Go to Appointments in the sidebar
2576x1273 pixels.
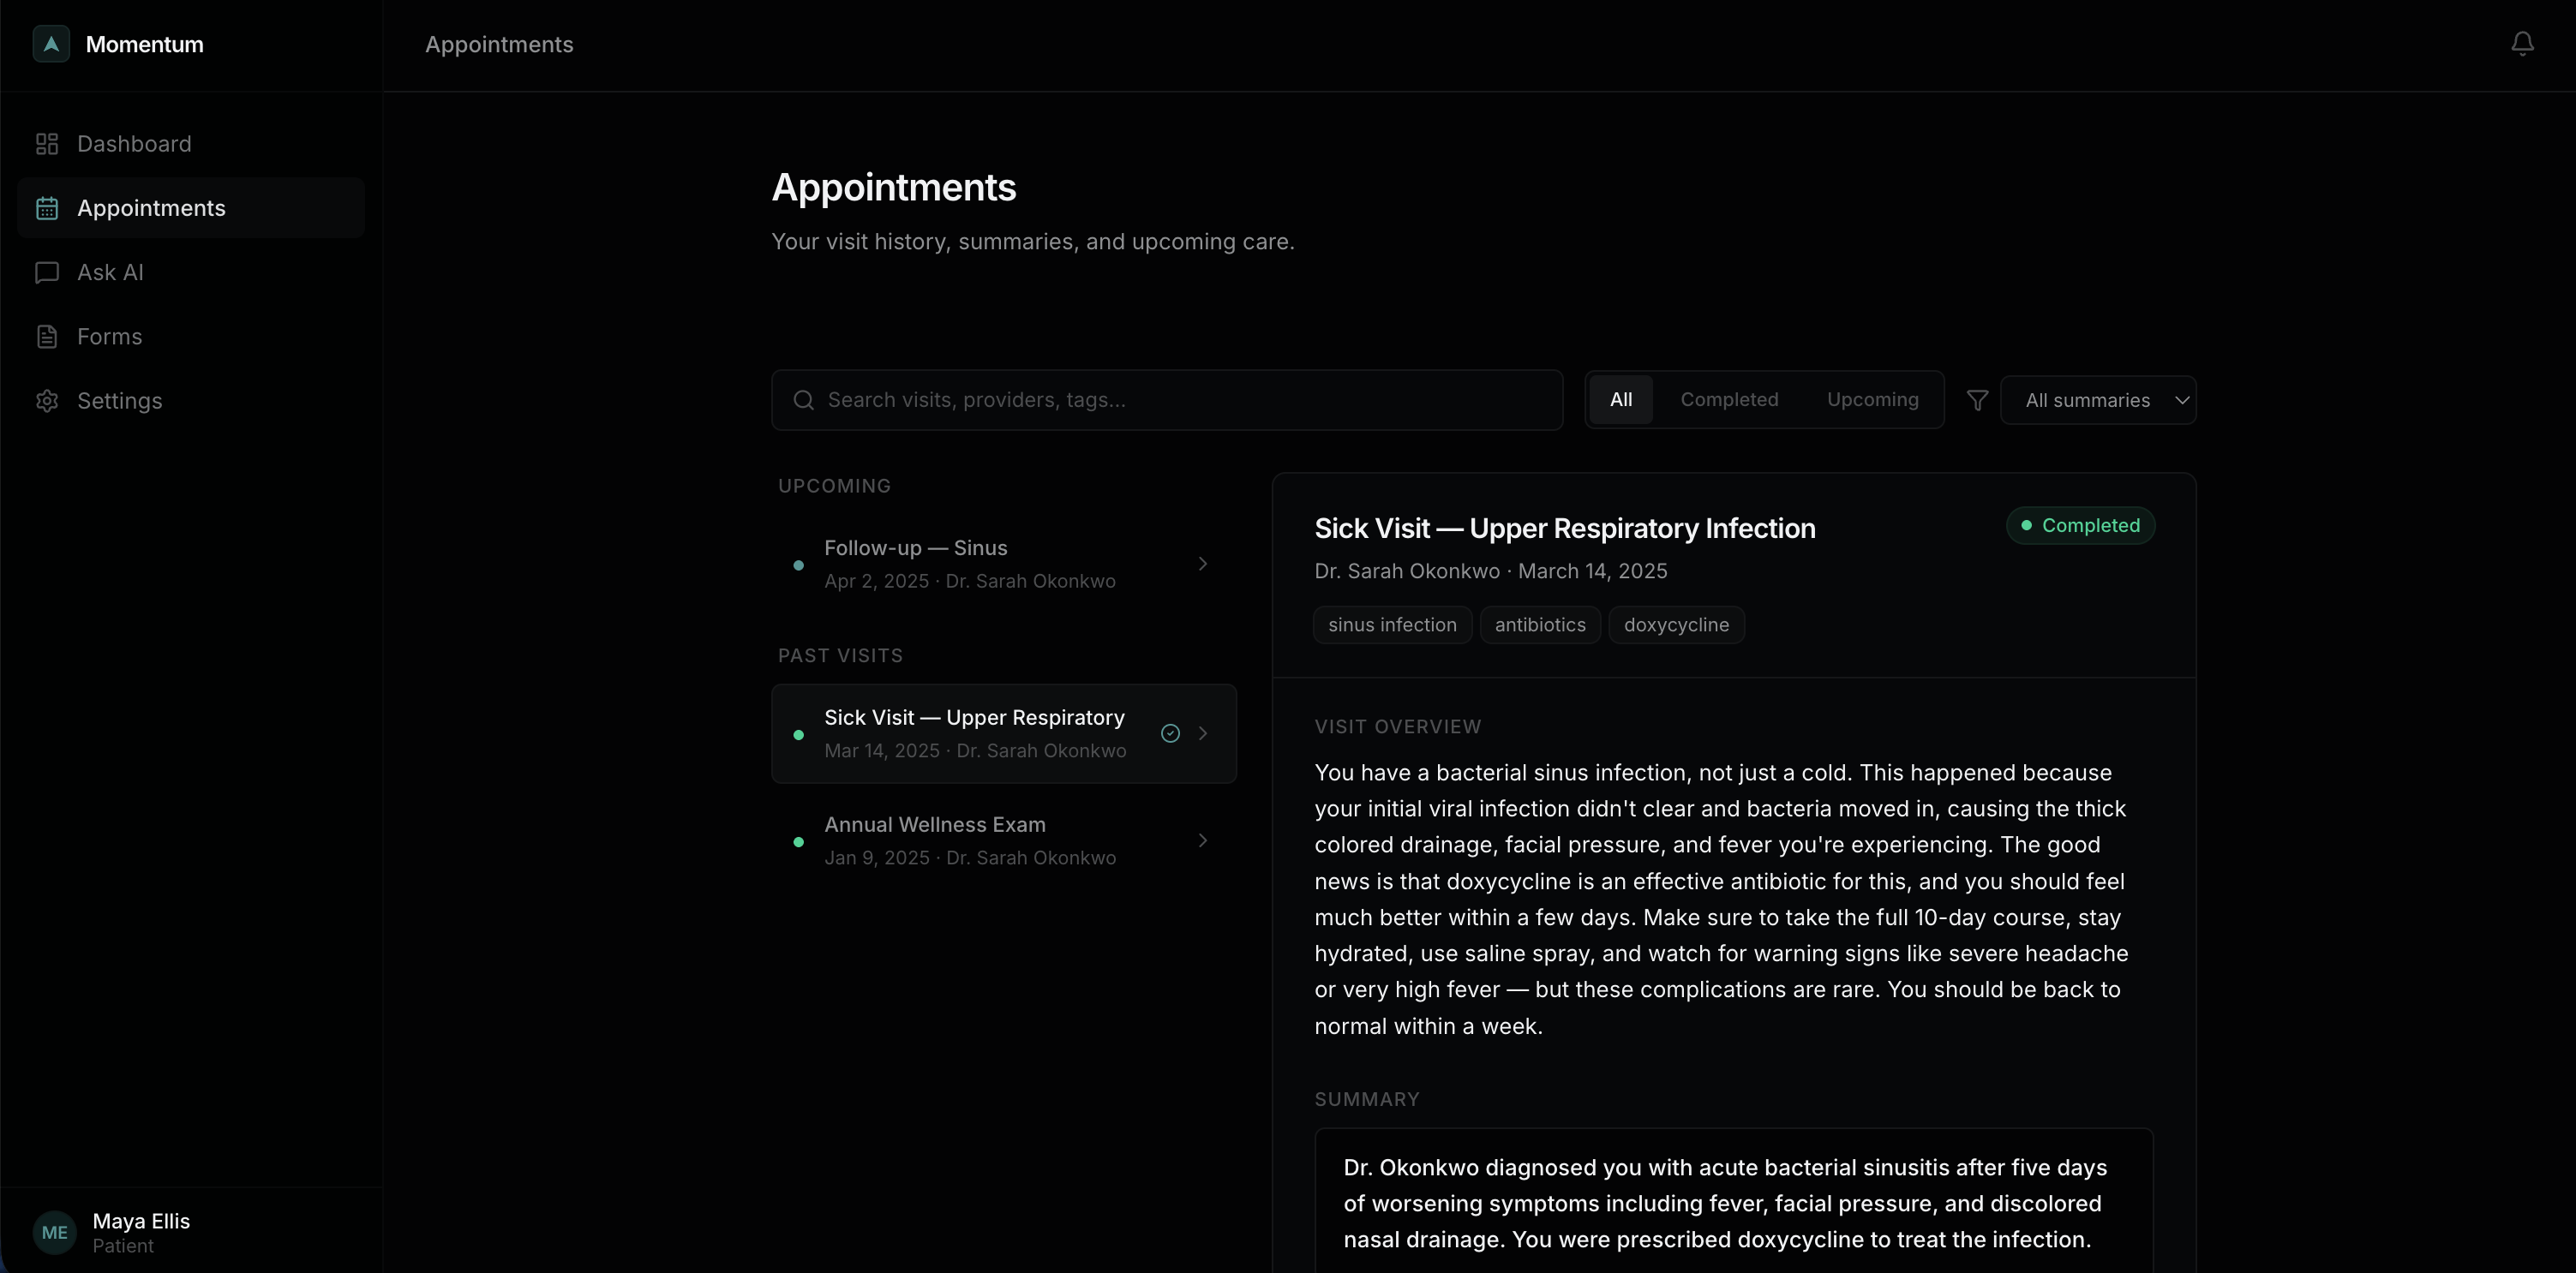click(151, 208)
